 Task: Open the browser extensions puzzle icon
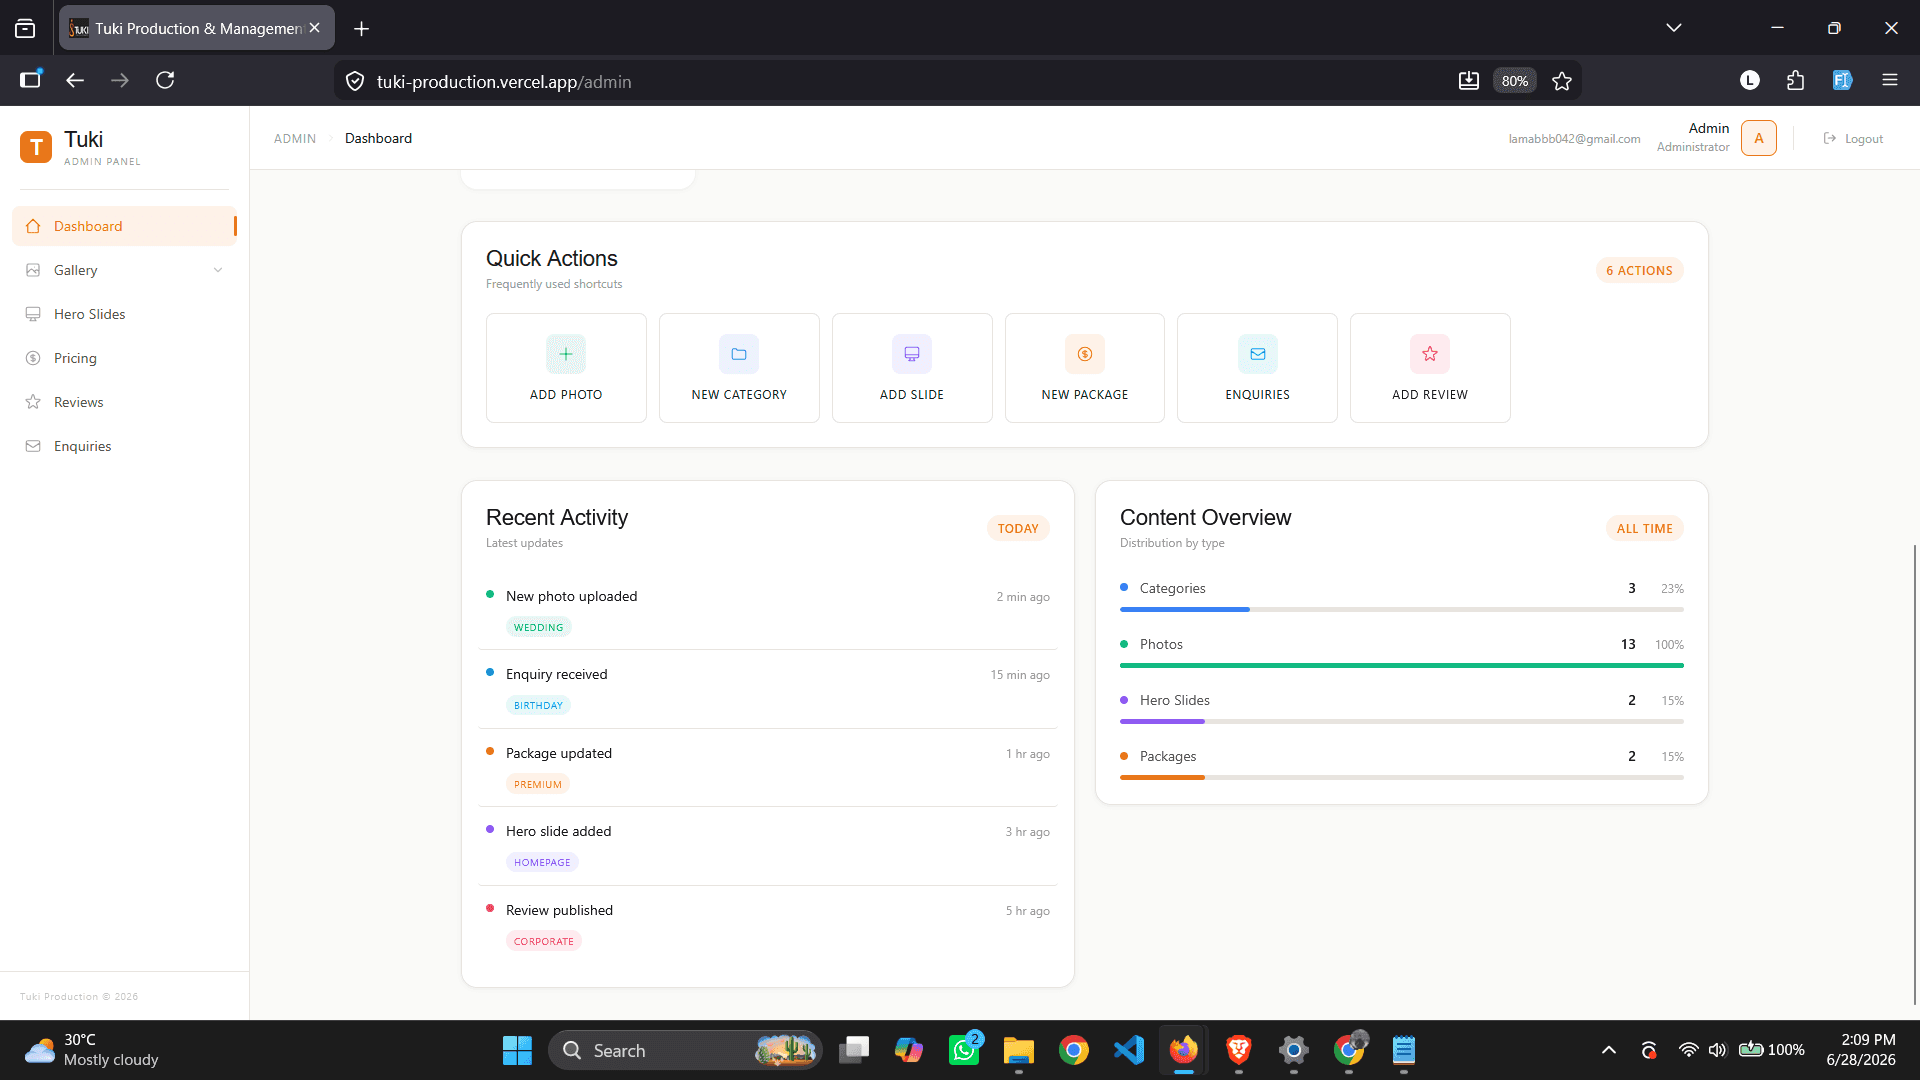tap(1796, 80)
